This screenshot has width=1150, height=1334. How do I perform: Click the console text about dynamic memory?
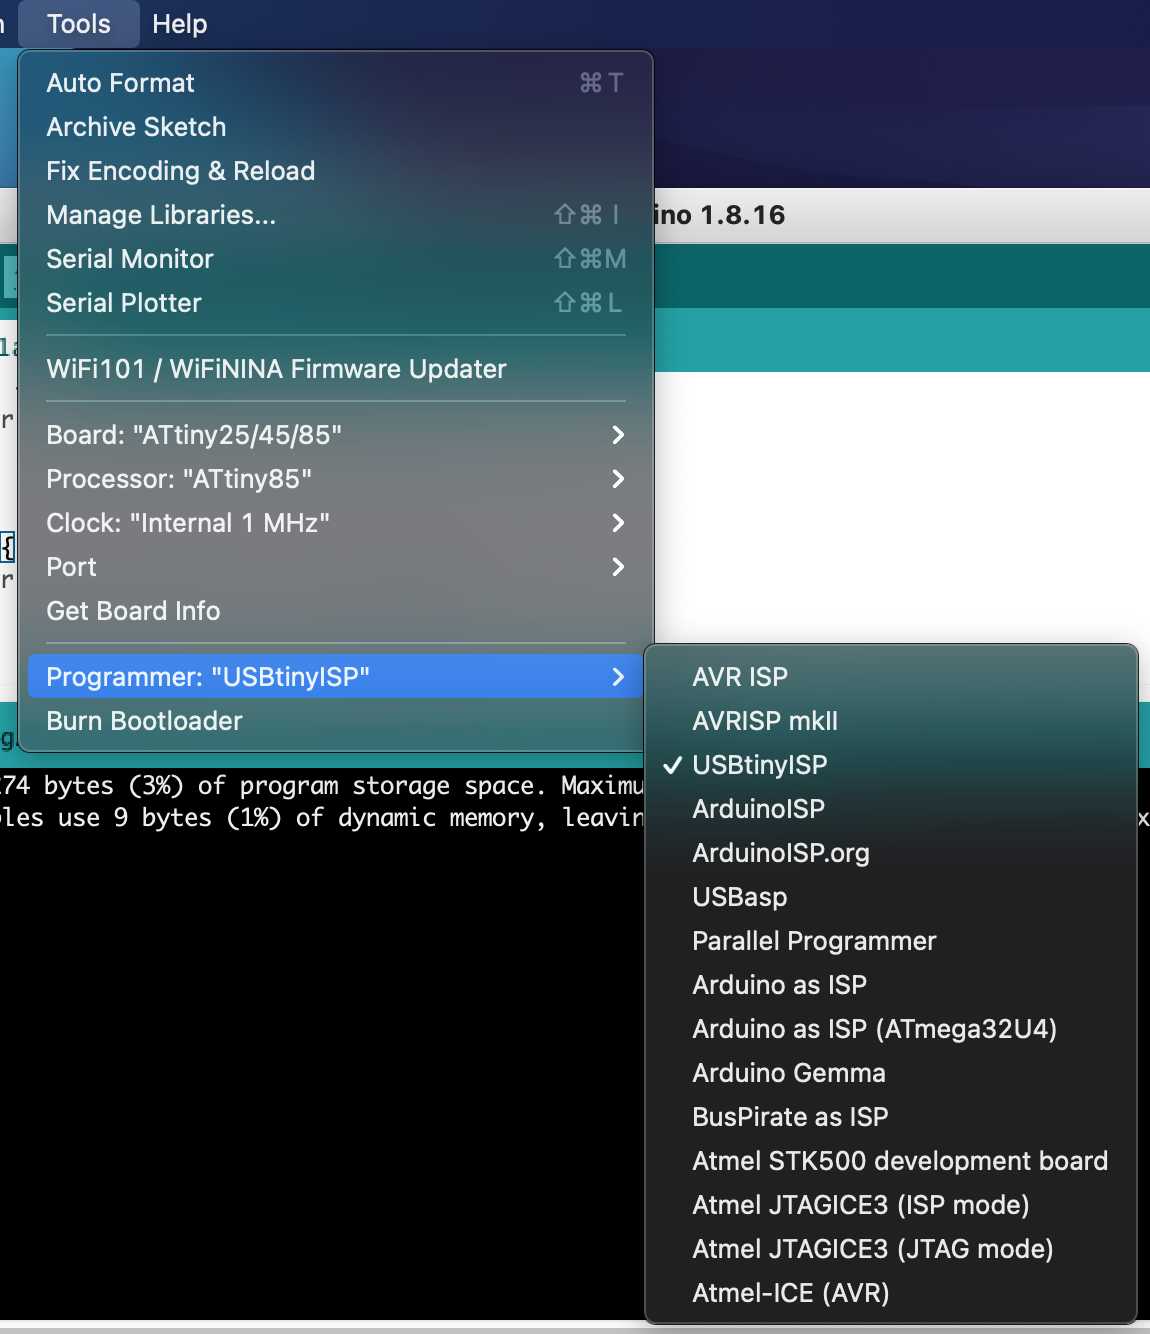click(322, 818)
